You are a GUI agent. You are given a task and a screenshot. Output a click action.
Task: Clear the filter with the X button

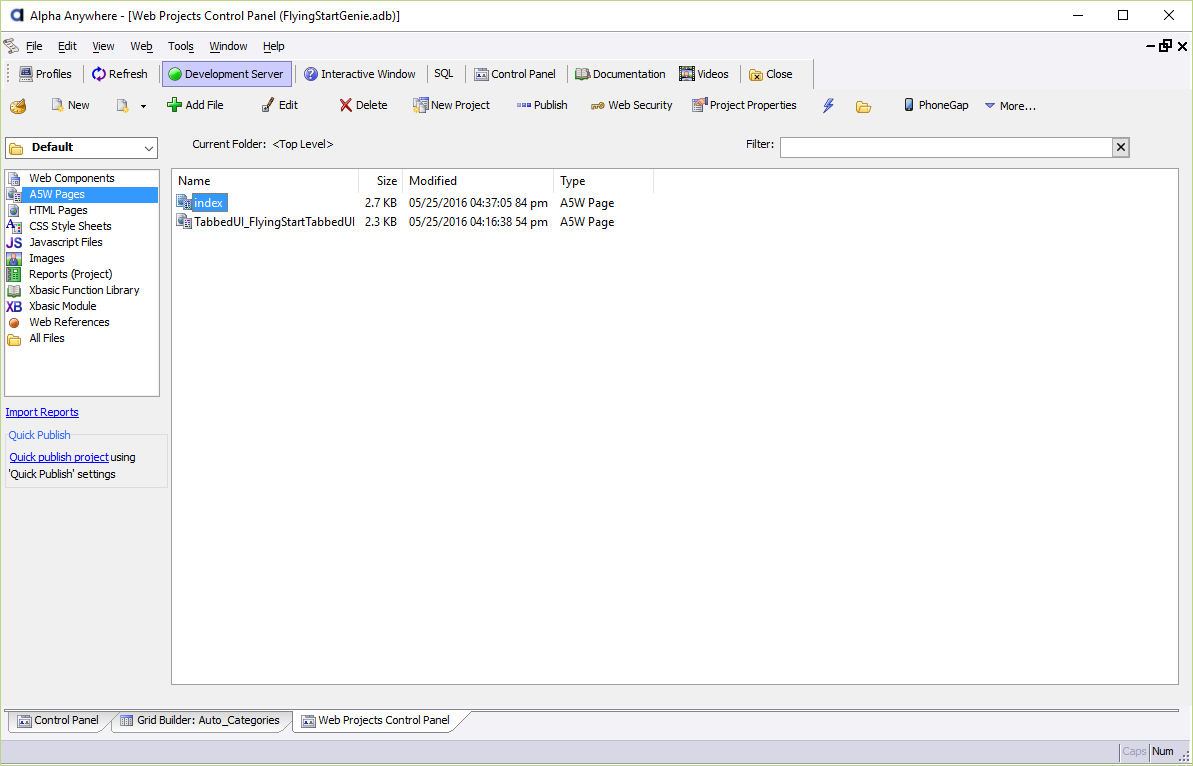1121,148
